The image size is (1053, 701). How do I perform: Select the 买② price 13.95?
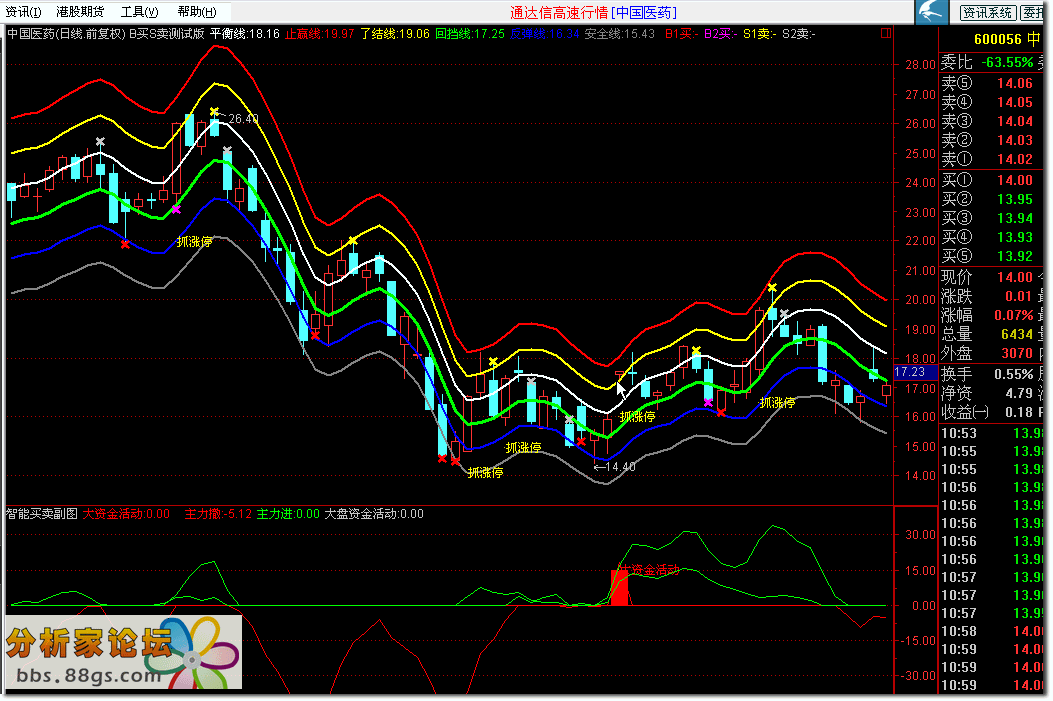tap(1014, 199)
